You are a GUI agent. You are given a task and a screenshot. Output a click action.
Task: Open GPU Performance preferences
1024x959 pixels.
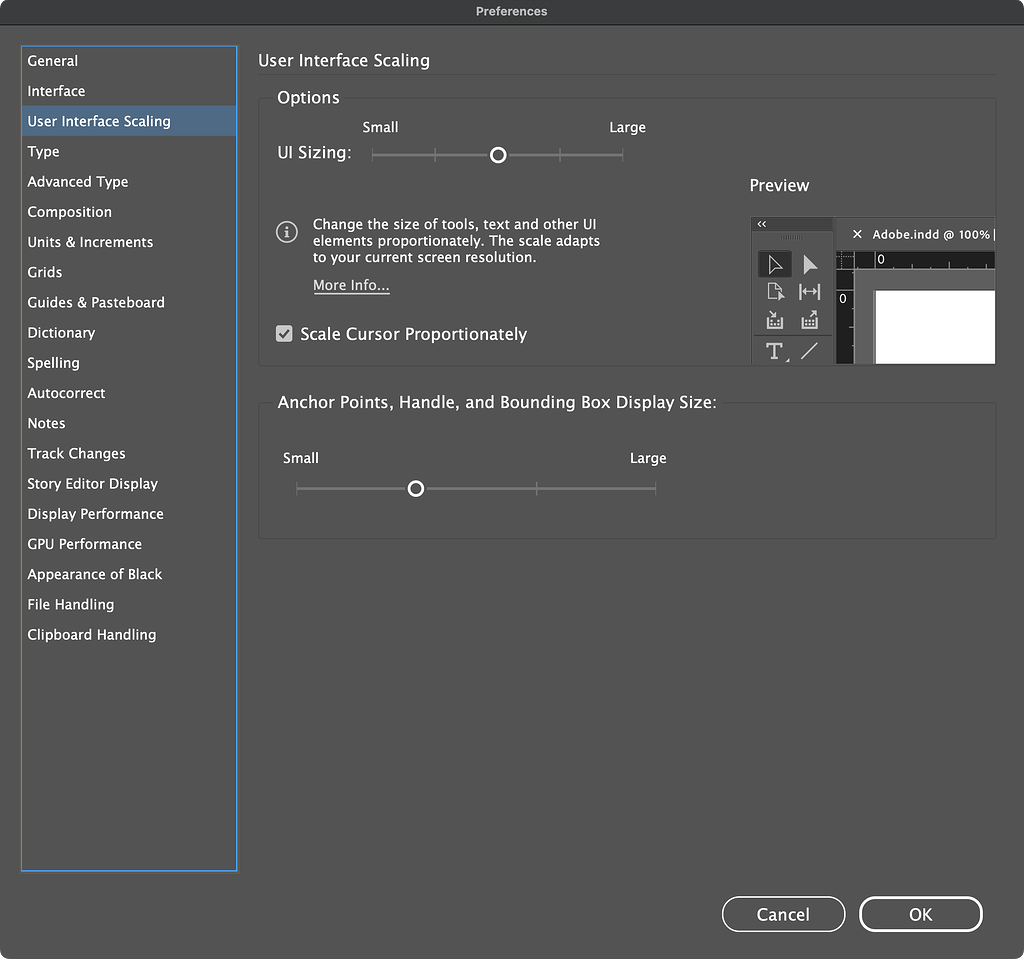(x=129, y=544)
